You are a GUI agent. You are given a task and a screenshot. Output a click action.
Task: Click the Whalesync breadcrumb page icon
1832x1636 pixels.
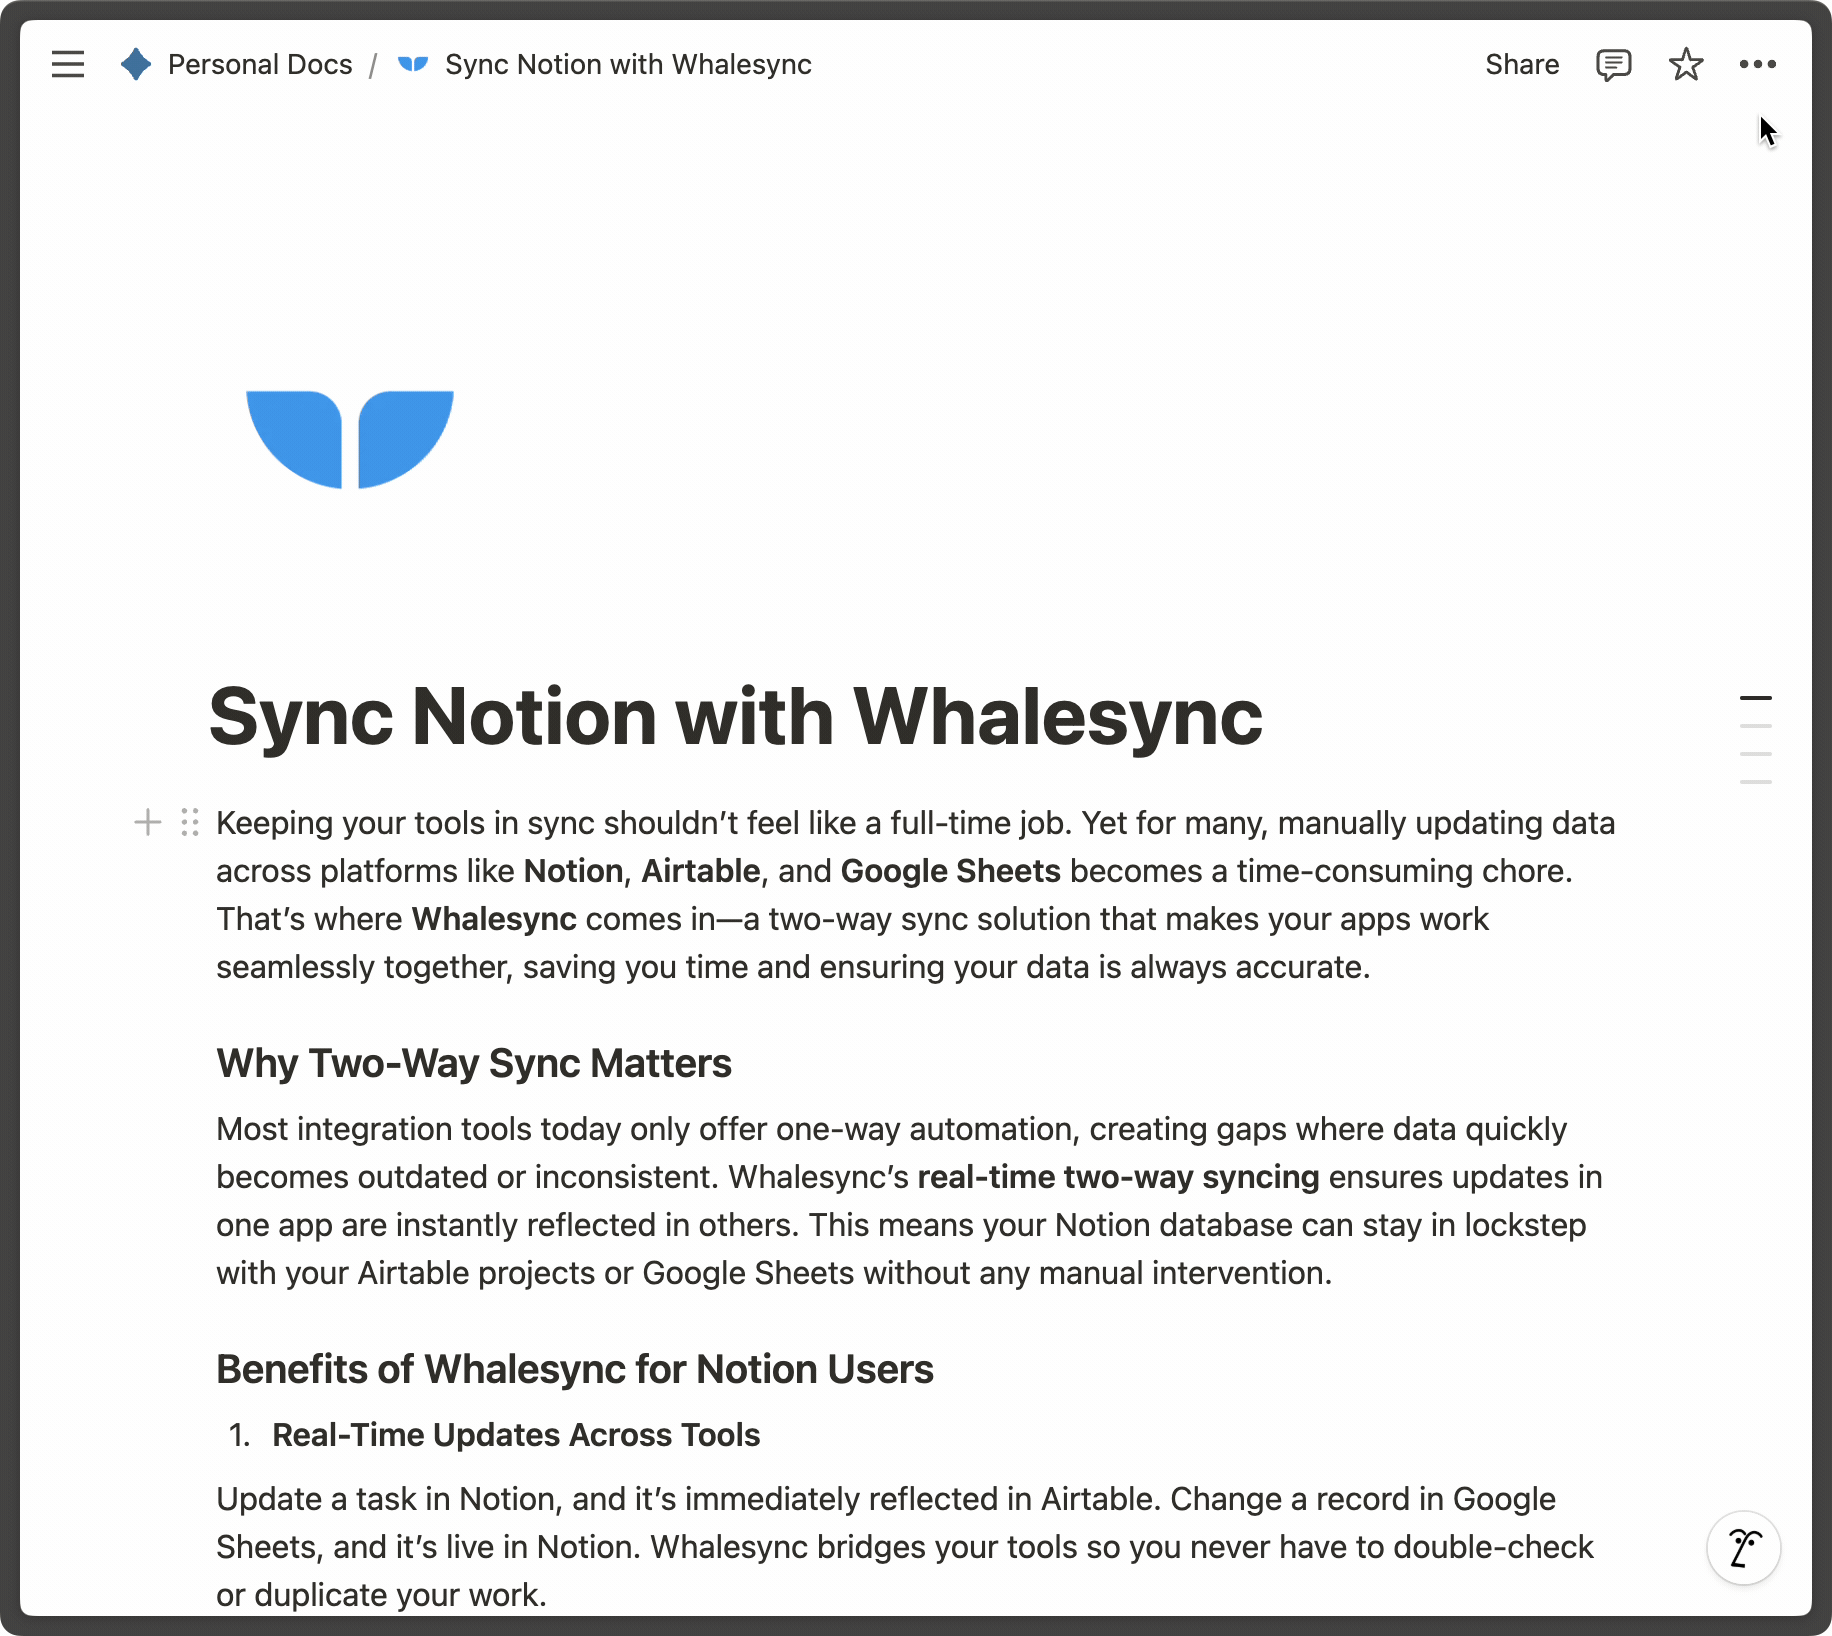(413, 64)
